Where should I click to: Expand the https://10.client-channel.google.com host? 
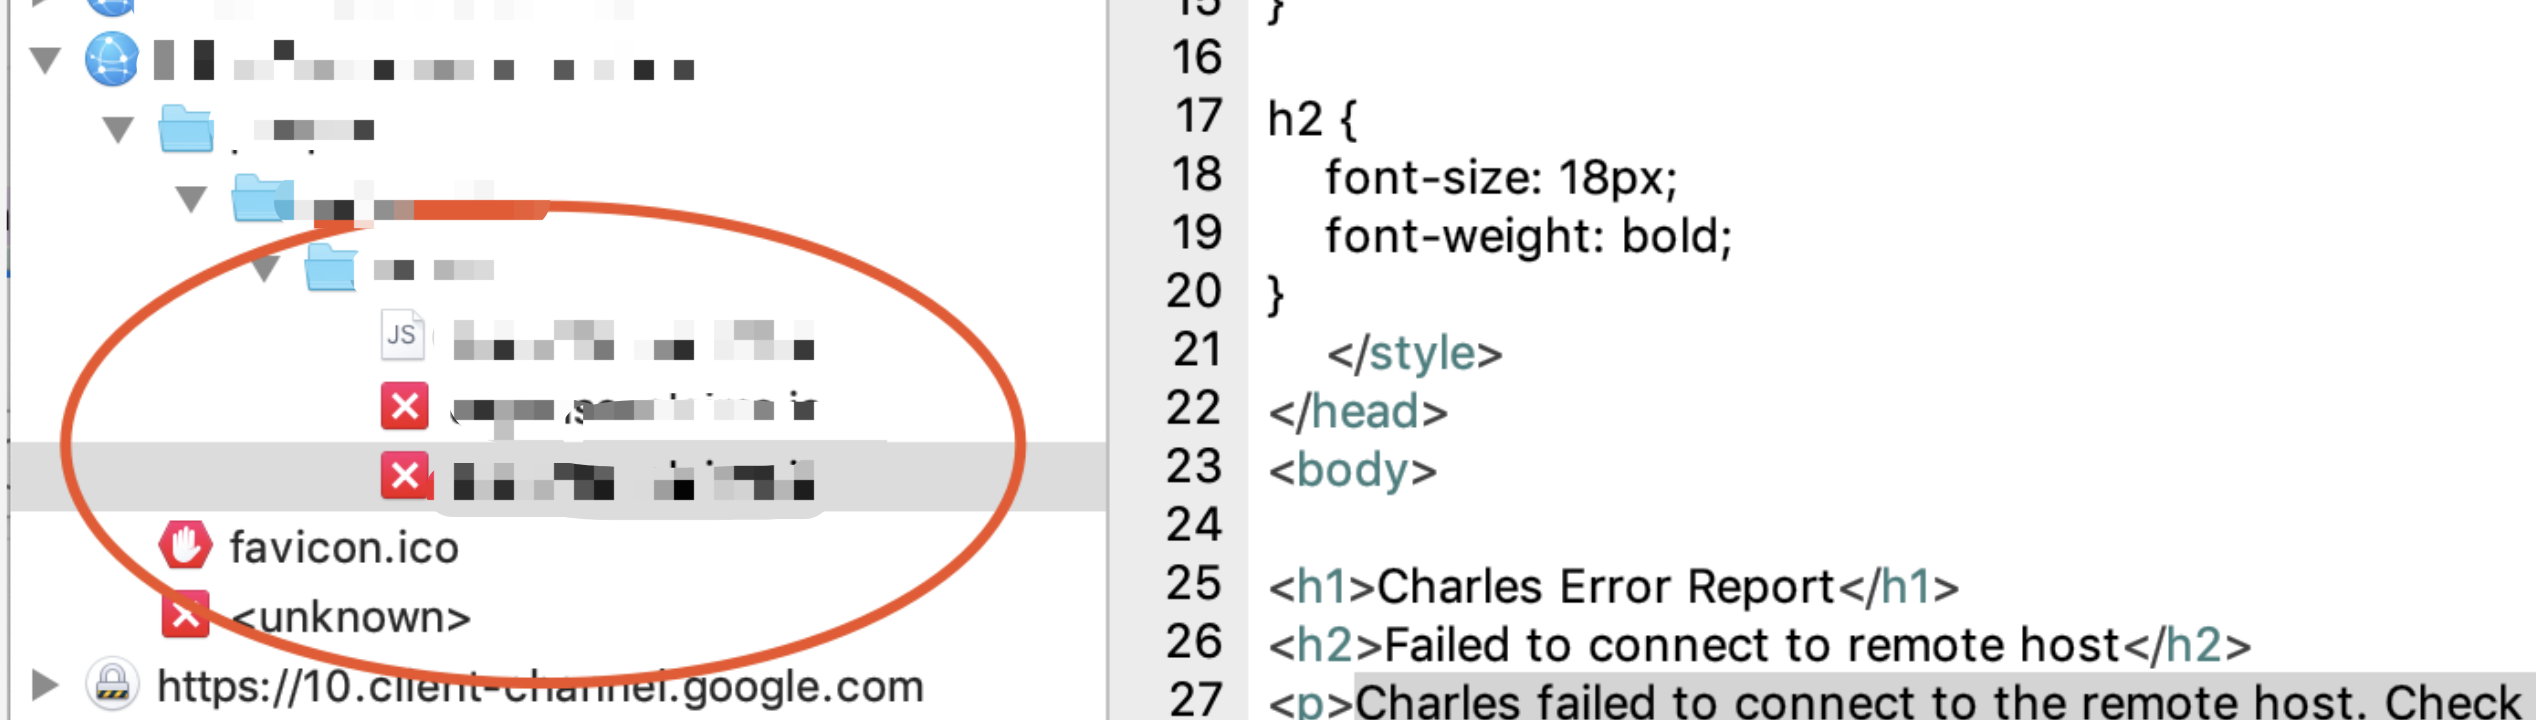click(44, 685)
